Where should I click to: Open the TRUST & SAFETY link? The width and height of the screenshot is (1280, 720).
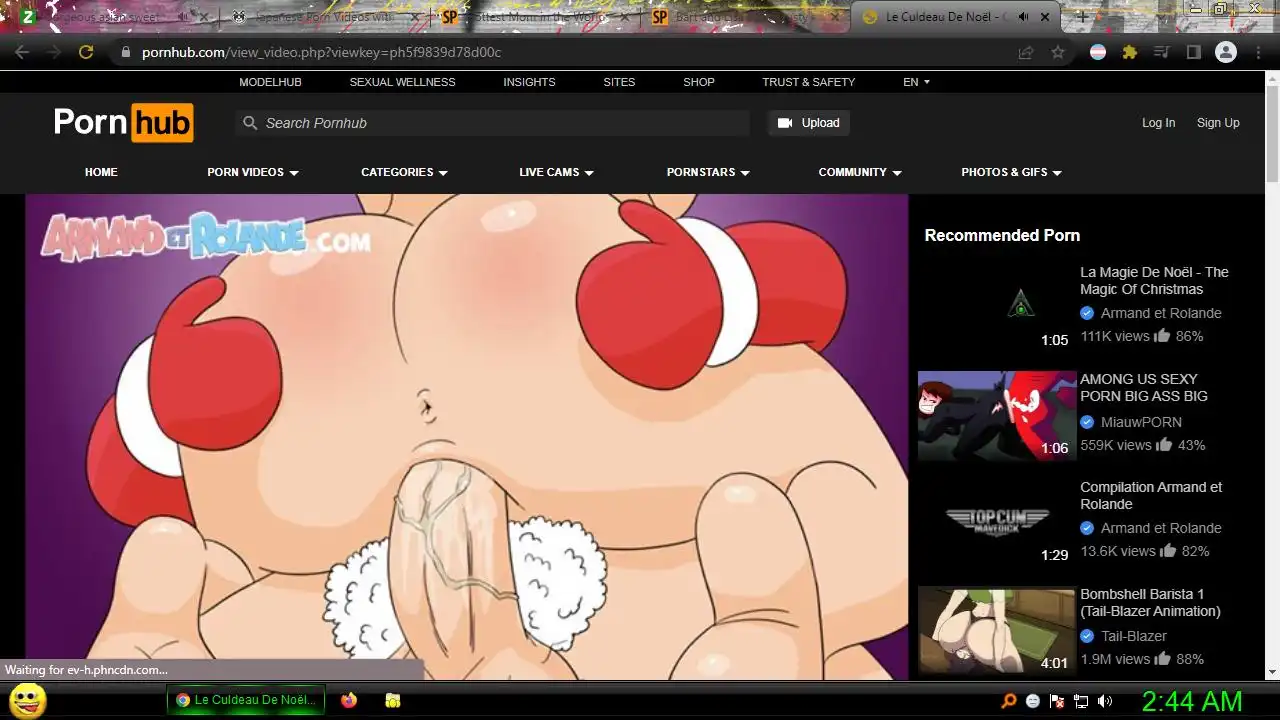pyautogui.click(x=808, y=82)
